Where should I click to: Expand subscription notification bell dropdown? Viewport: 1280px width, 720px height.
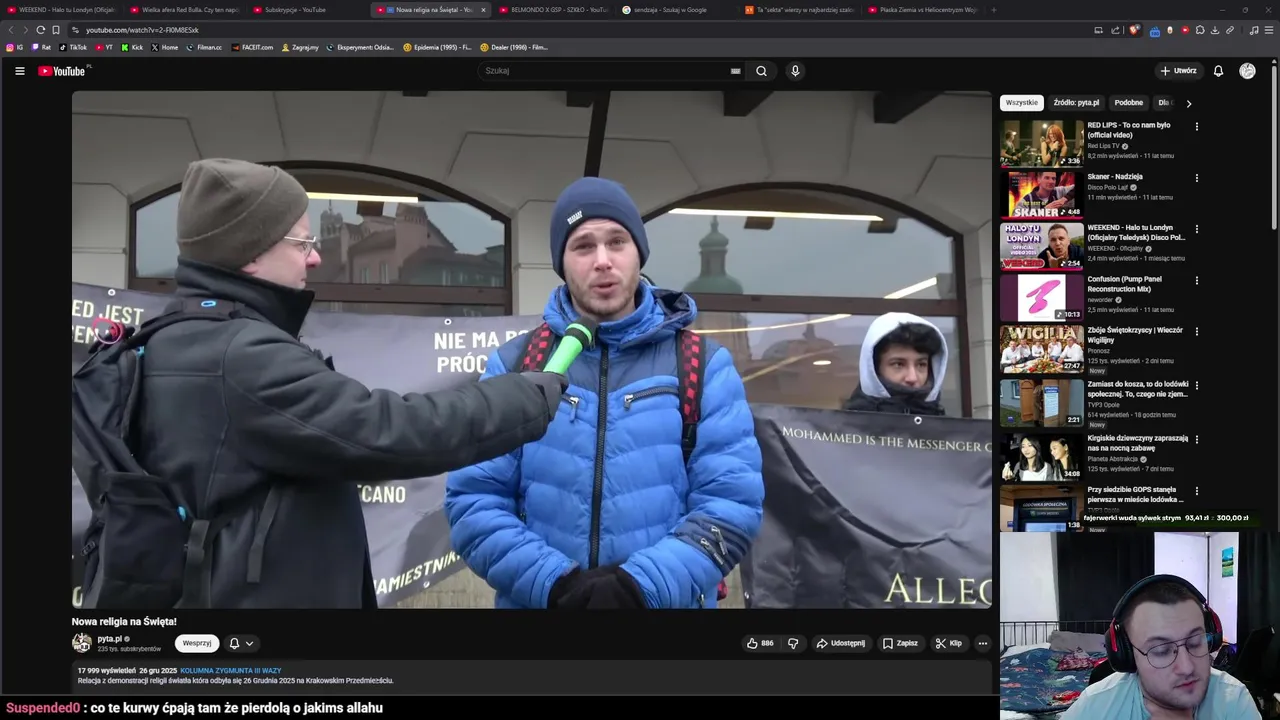coord(241,643)
